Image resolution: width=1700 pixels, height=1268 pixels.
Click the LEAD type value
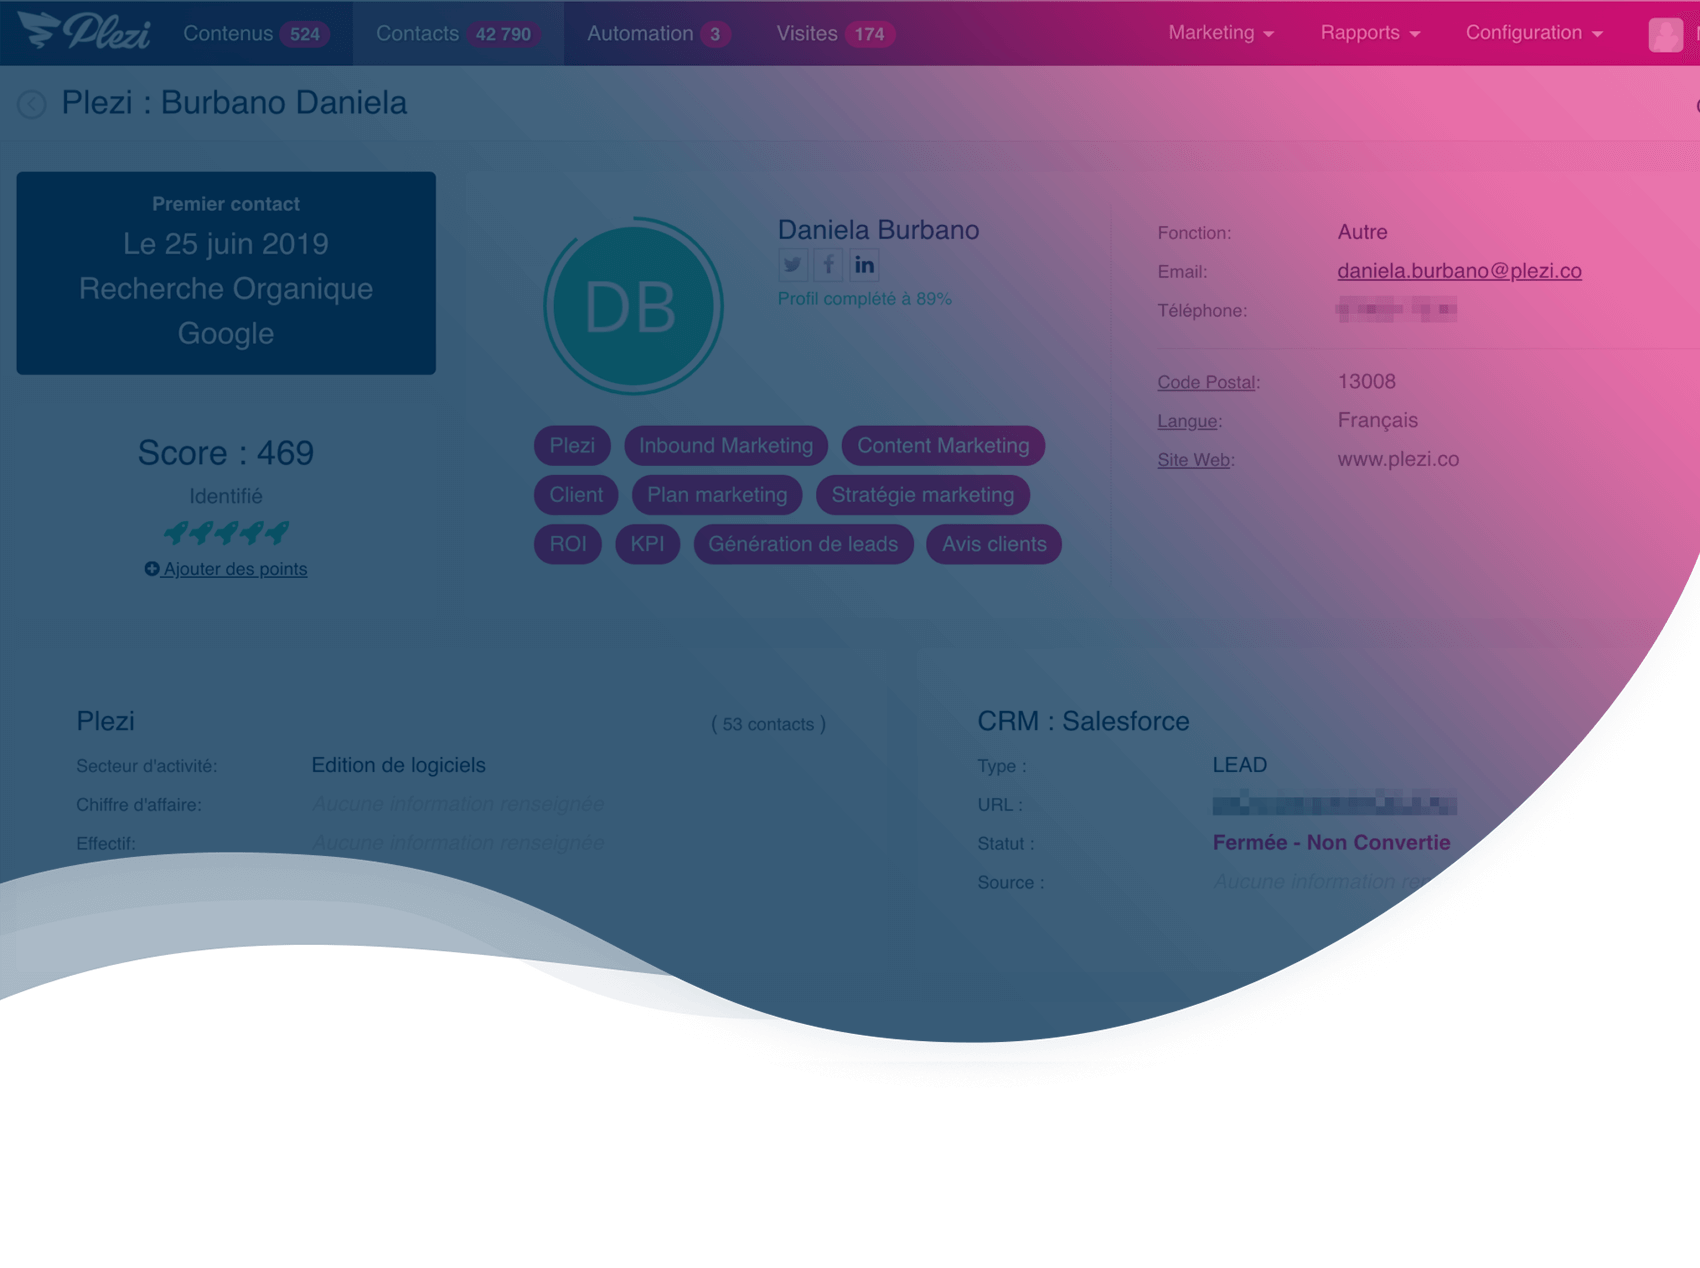click(x=1239, y=765)
